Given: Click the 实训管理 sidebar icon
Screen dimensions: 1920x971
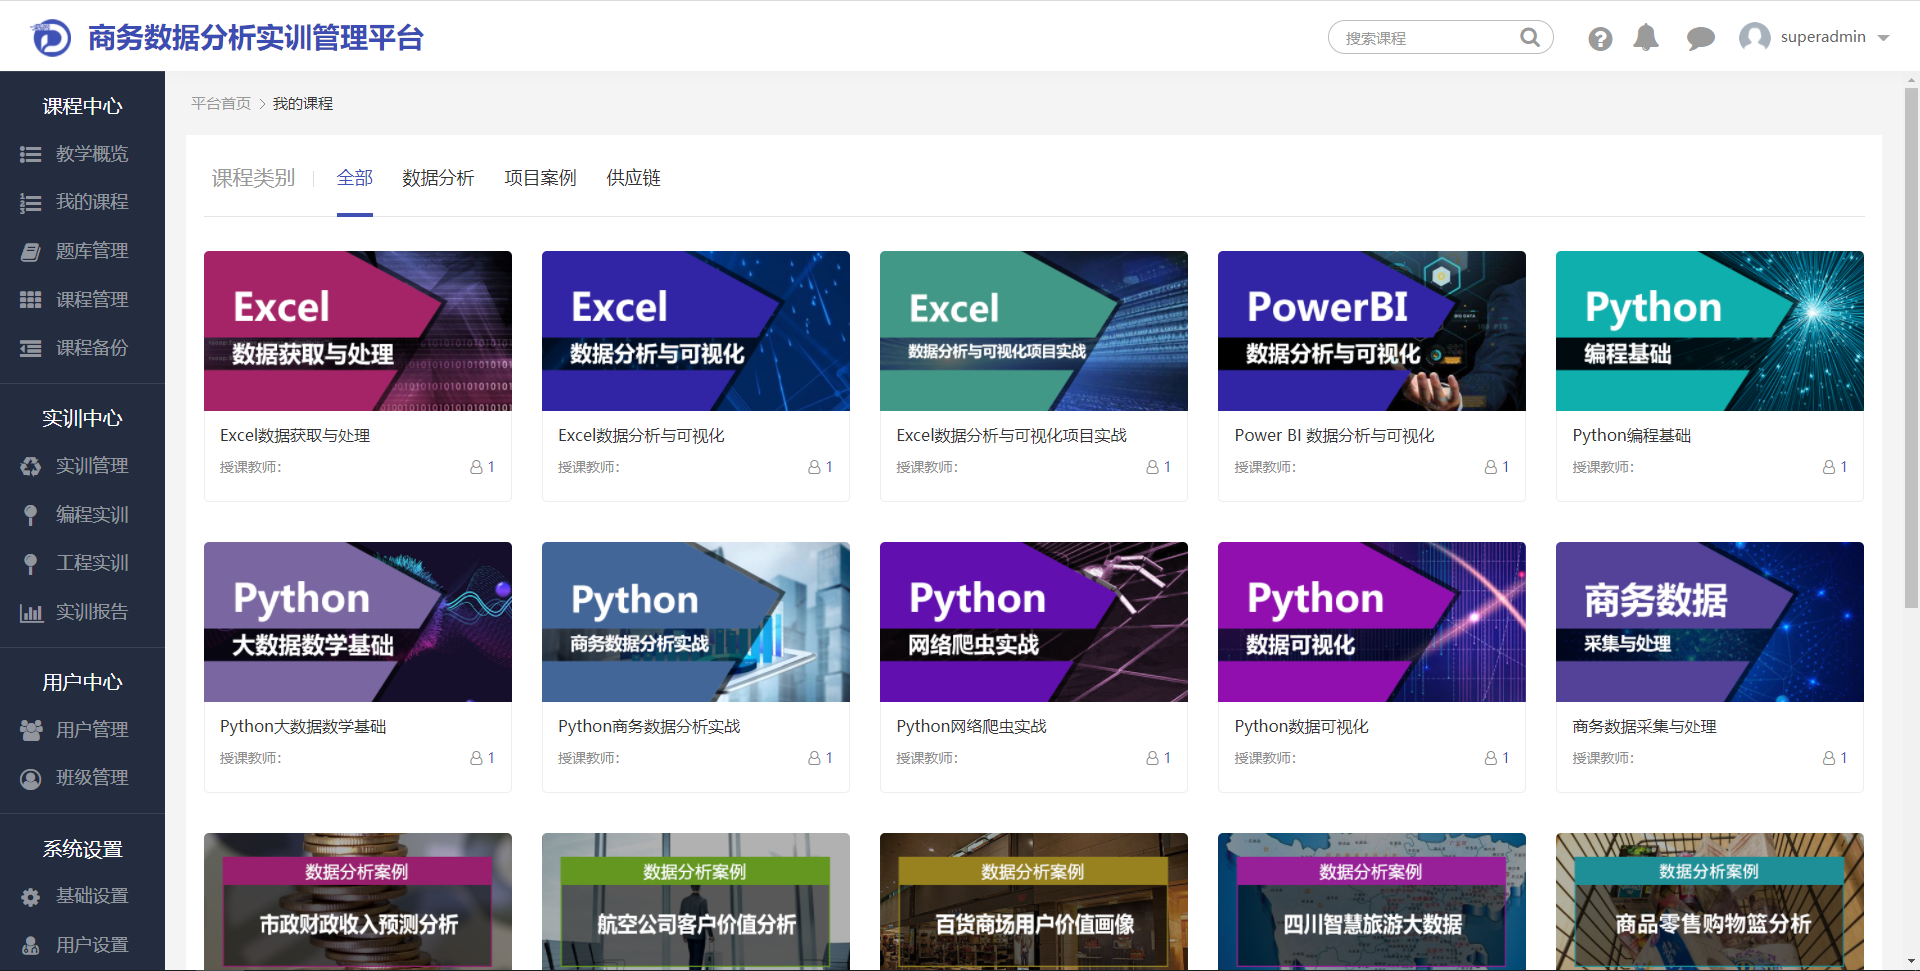Looking at the screenshot, I should (31, 466).
